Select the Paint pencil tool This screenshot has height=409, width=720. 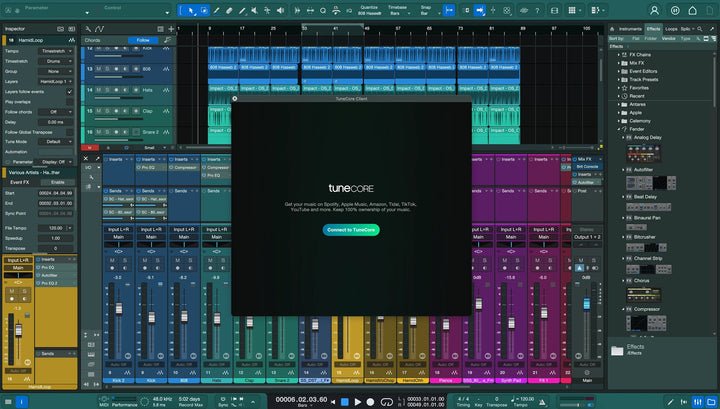point(242,10)
